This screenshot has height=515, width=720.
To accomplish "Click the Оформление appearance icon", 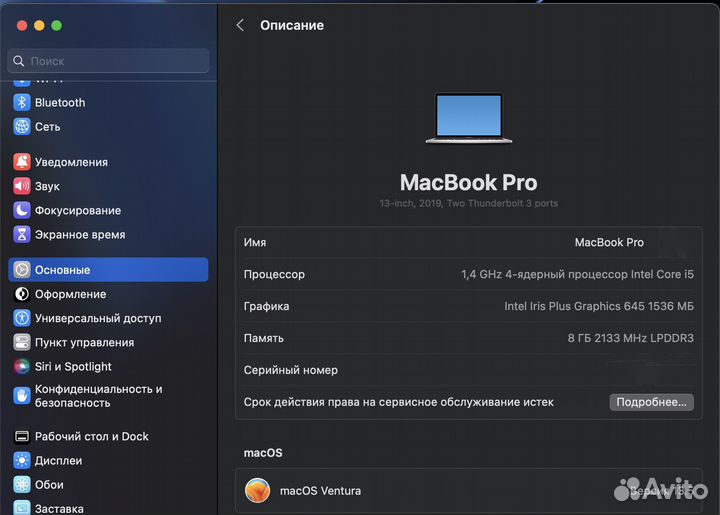I will click(x=22, y=294).
